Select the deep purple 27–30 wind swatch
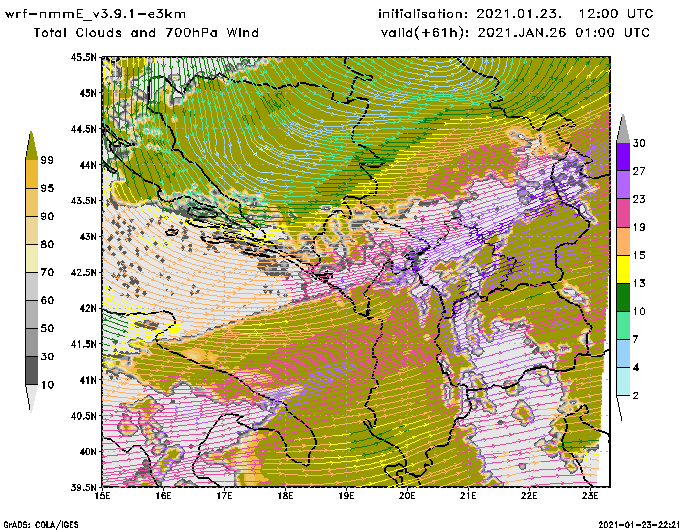Viewport: 700px width, 530px height. pos(623,157)
